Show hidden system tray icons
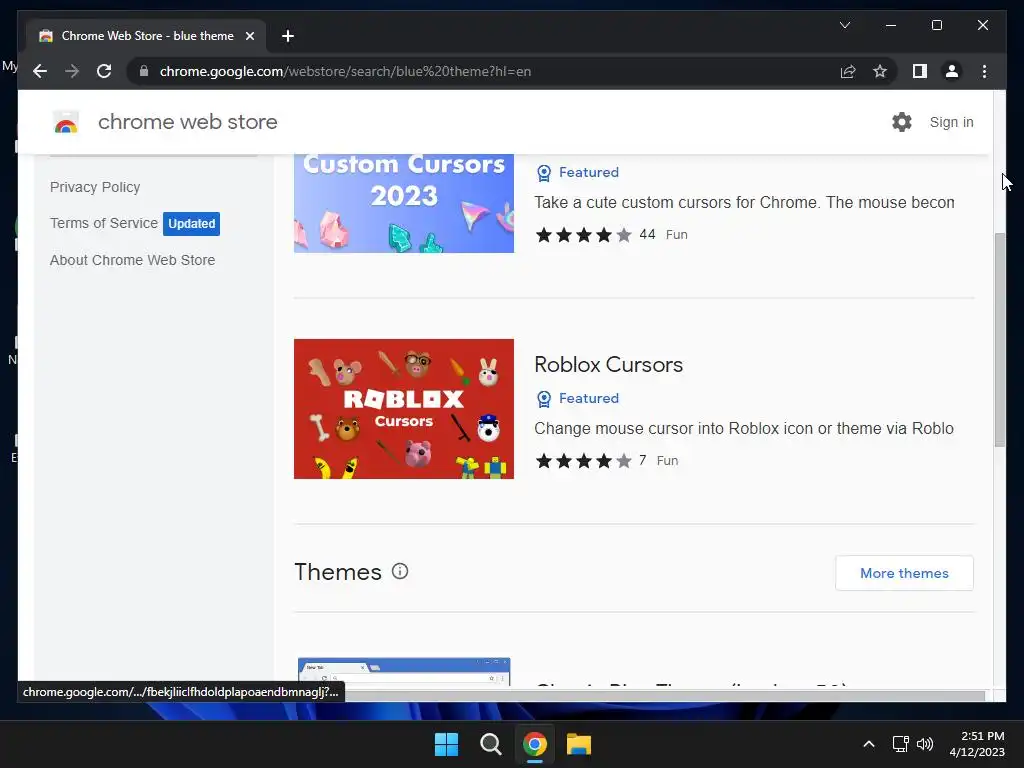The width and height of the screenshot is (1024, 768). coord(869,744)
